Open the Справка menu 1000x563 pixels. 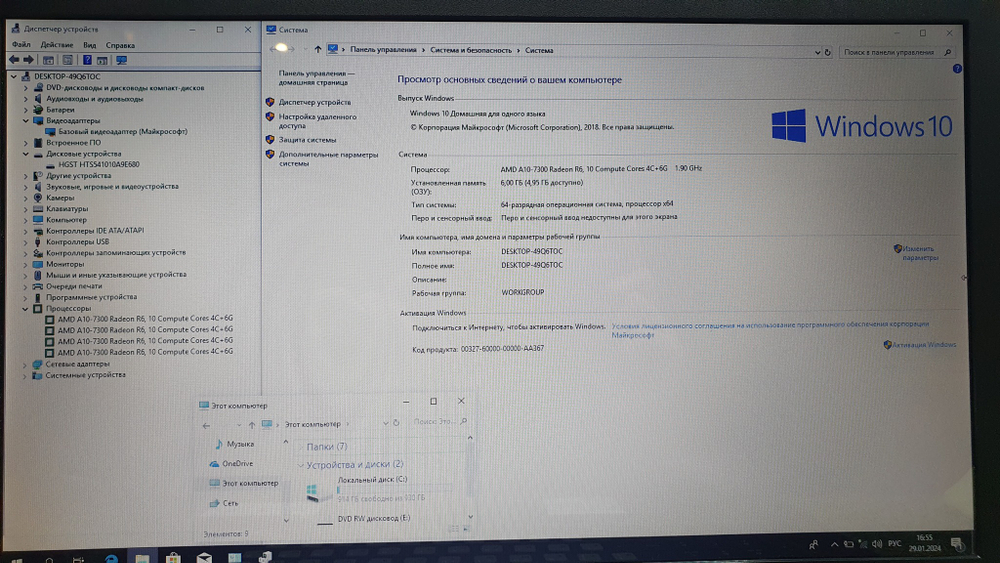click(x=120, y=45)
